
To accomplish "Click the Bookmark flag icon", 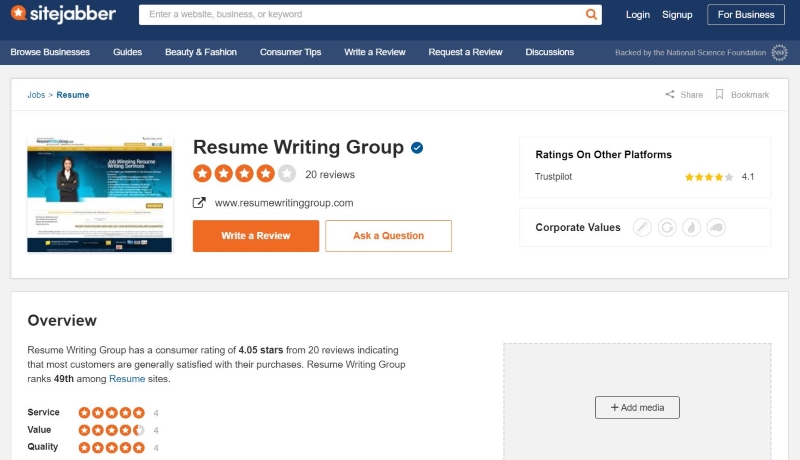I will coord(719,94).
